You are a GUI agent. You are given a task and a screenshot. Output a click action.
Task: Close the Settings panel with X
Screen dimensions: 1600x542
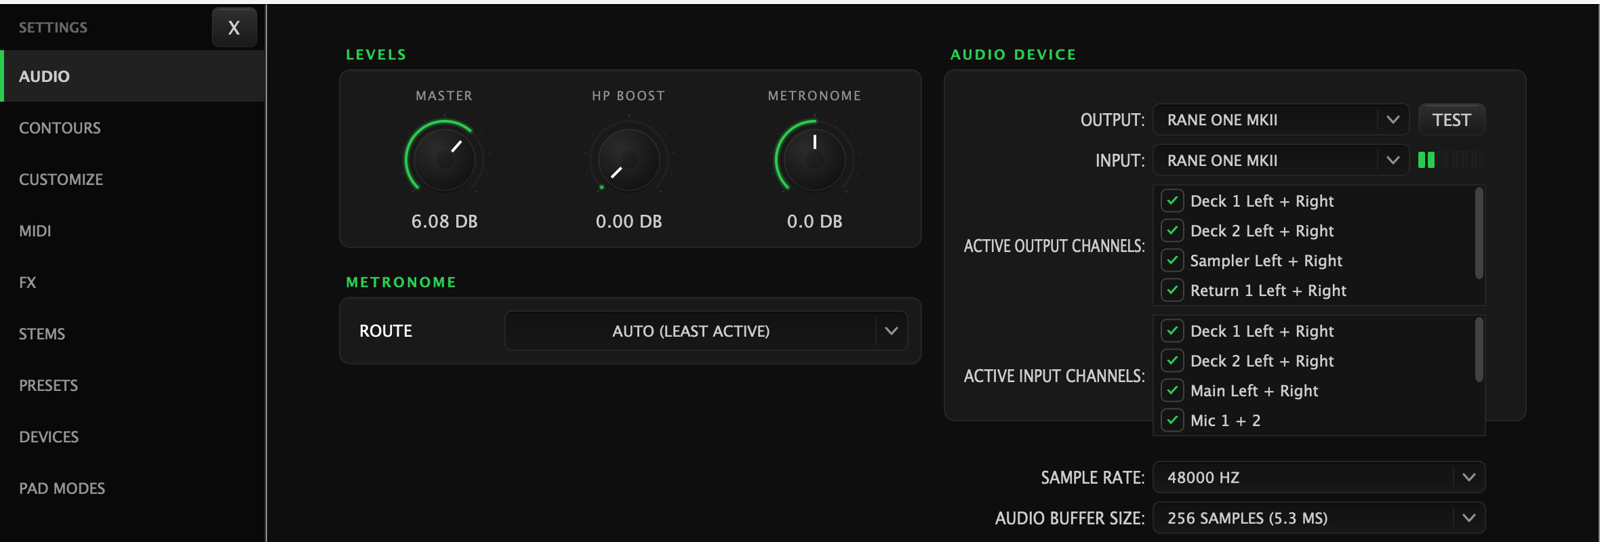click(234, 28)
